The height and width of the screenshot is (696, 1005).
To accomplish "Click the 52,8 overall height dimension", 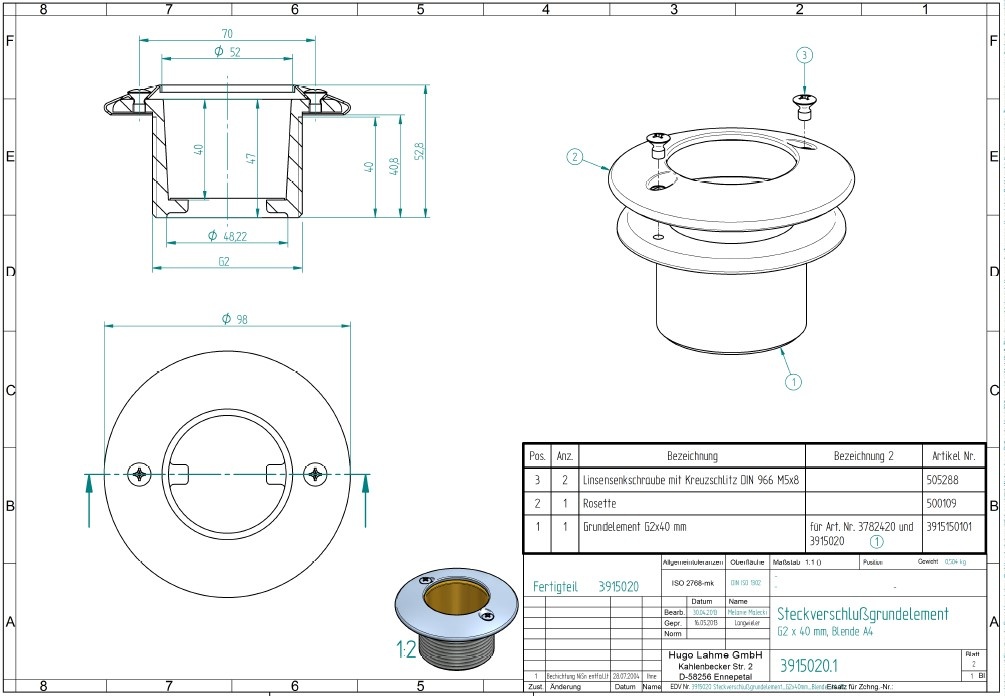I will [x=419, y=151].
